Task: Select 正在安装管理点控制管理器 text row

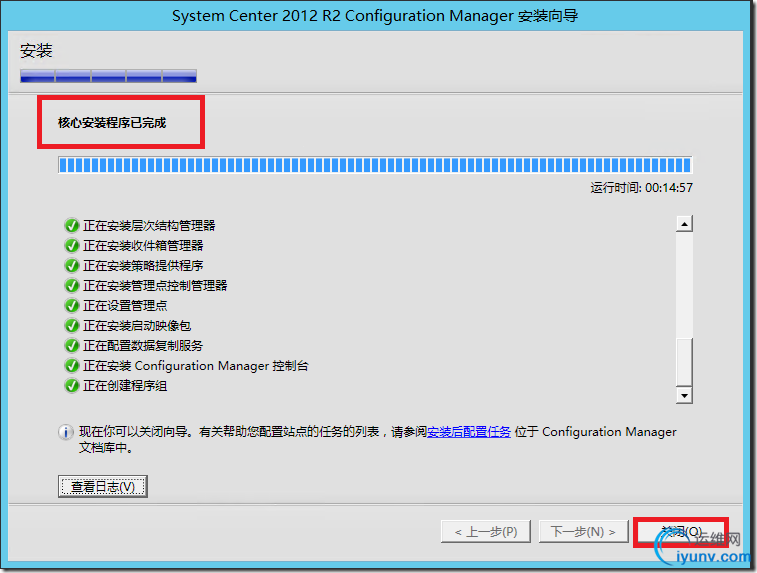Action: tap(155, 286)
